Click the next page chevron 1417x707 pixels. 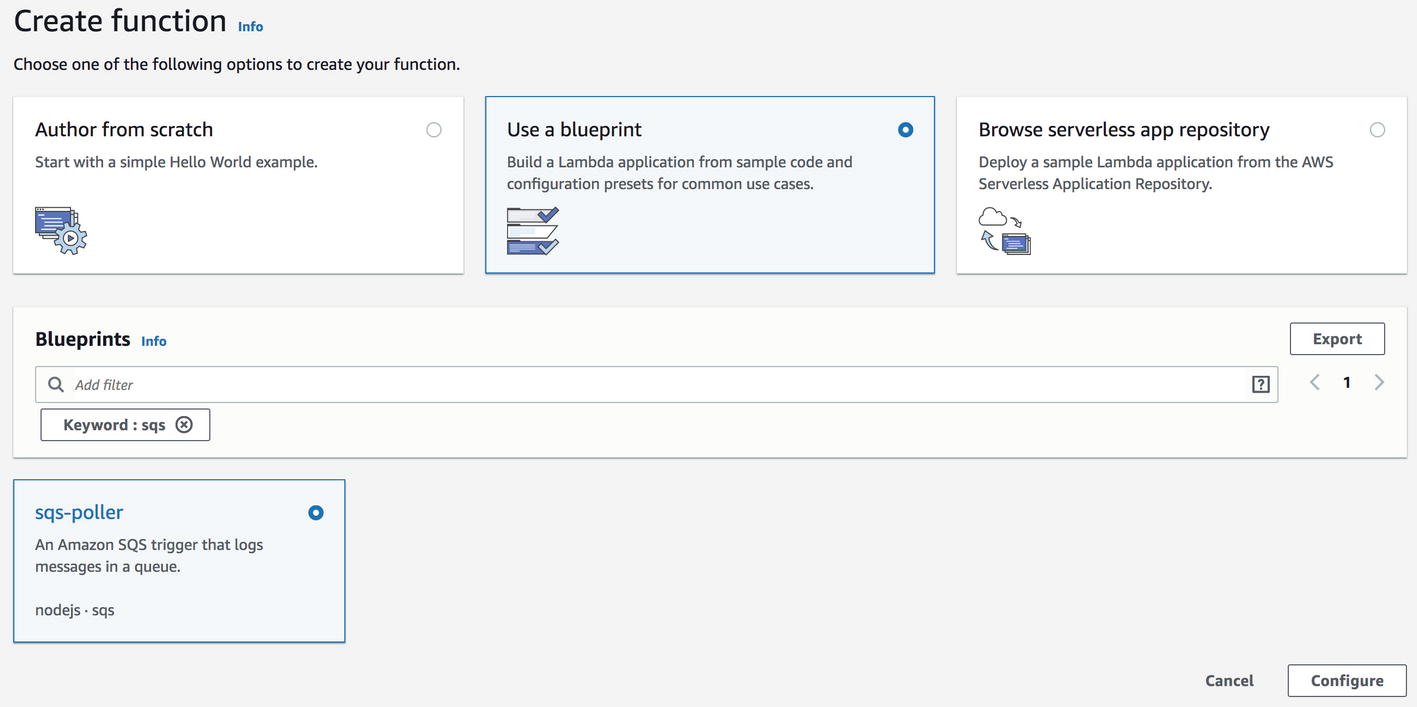pyautogui.click(x=1379, y=382)
